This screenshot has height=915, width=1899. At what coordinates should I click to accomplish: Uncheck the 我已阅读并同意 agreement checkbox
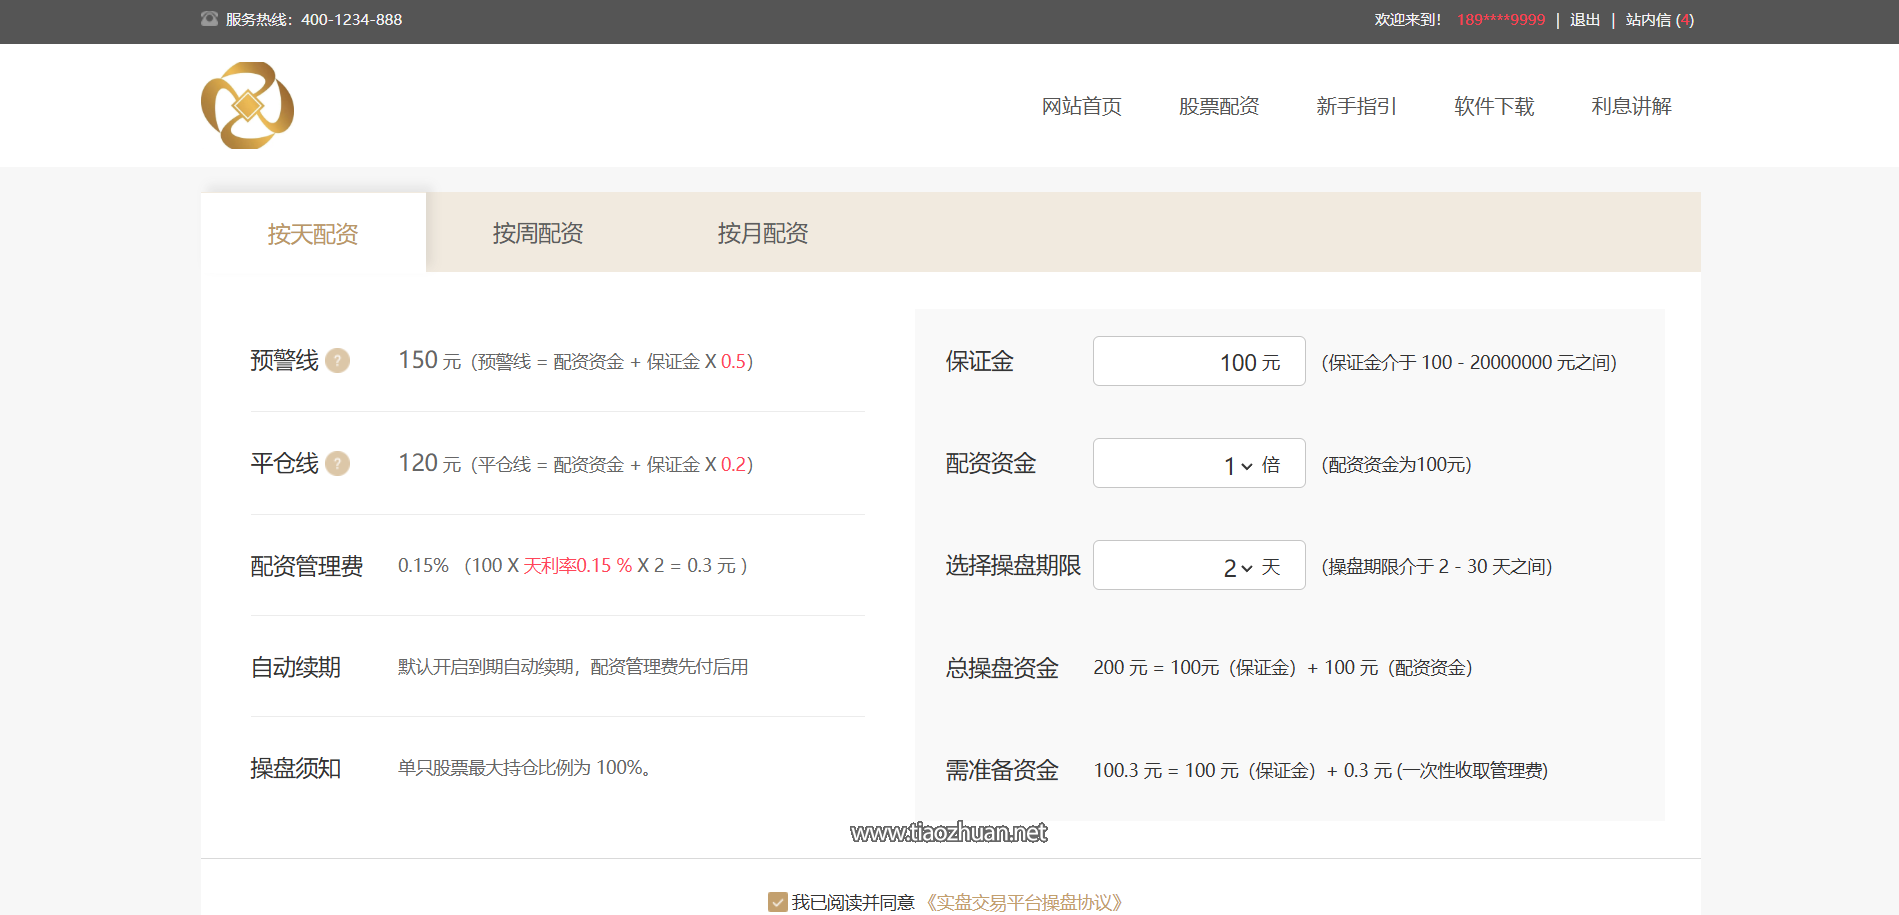[x=777, y=902]
